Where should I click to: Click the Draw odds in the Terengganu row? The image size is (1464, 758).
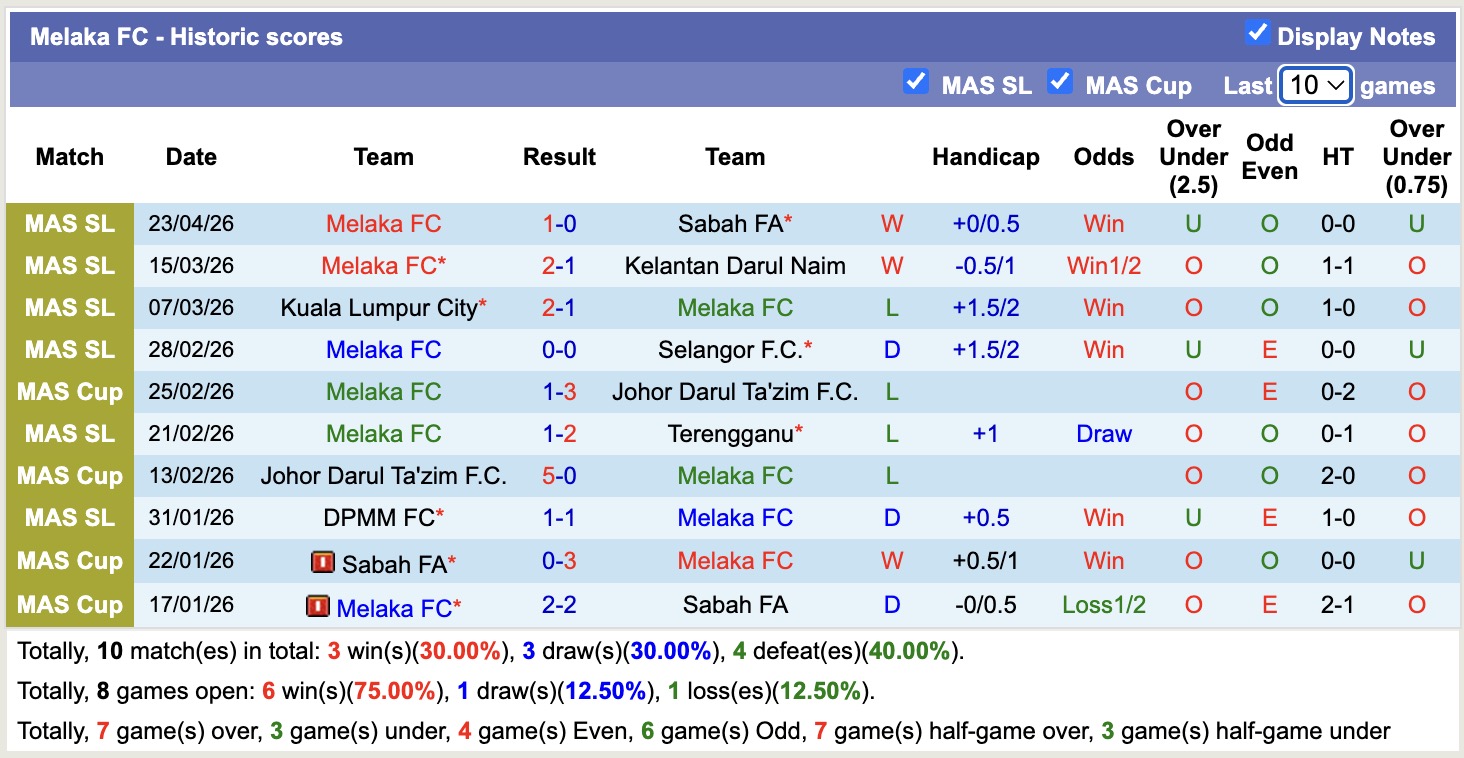(x=1103, y=433)
